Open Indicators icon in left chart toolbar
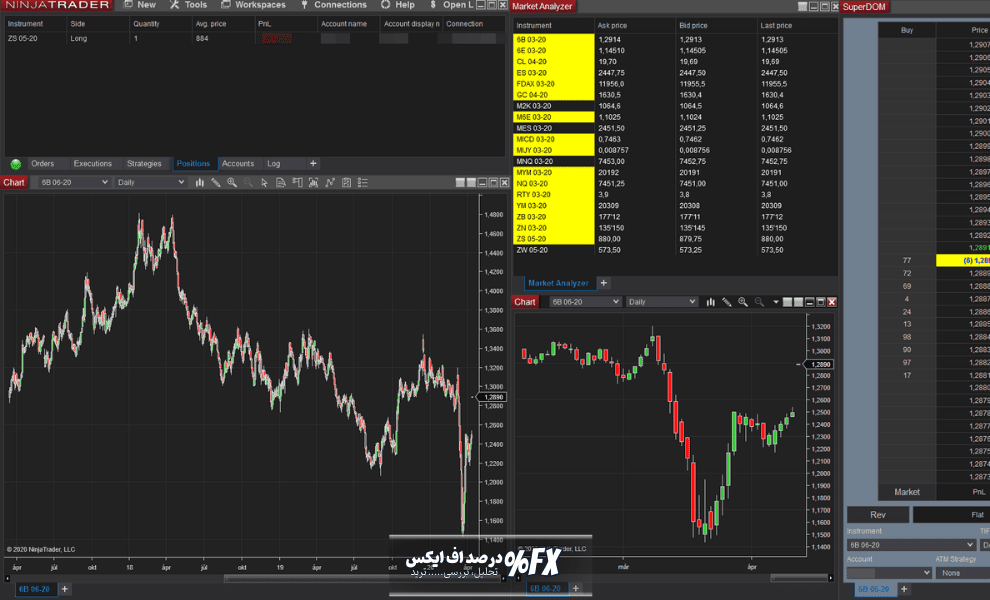This screenshot has height=600, width=990. click(x=314, y=183)
